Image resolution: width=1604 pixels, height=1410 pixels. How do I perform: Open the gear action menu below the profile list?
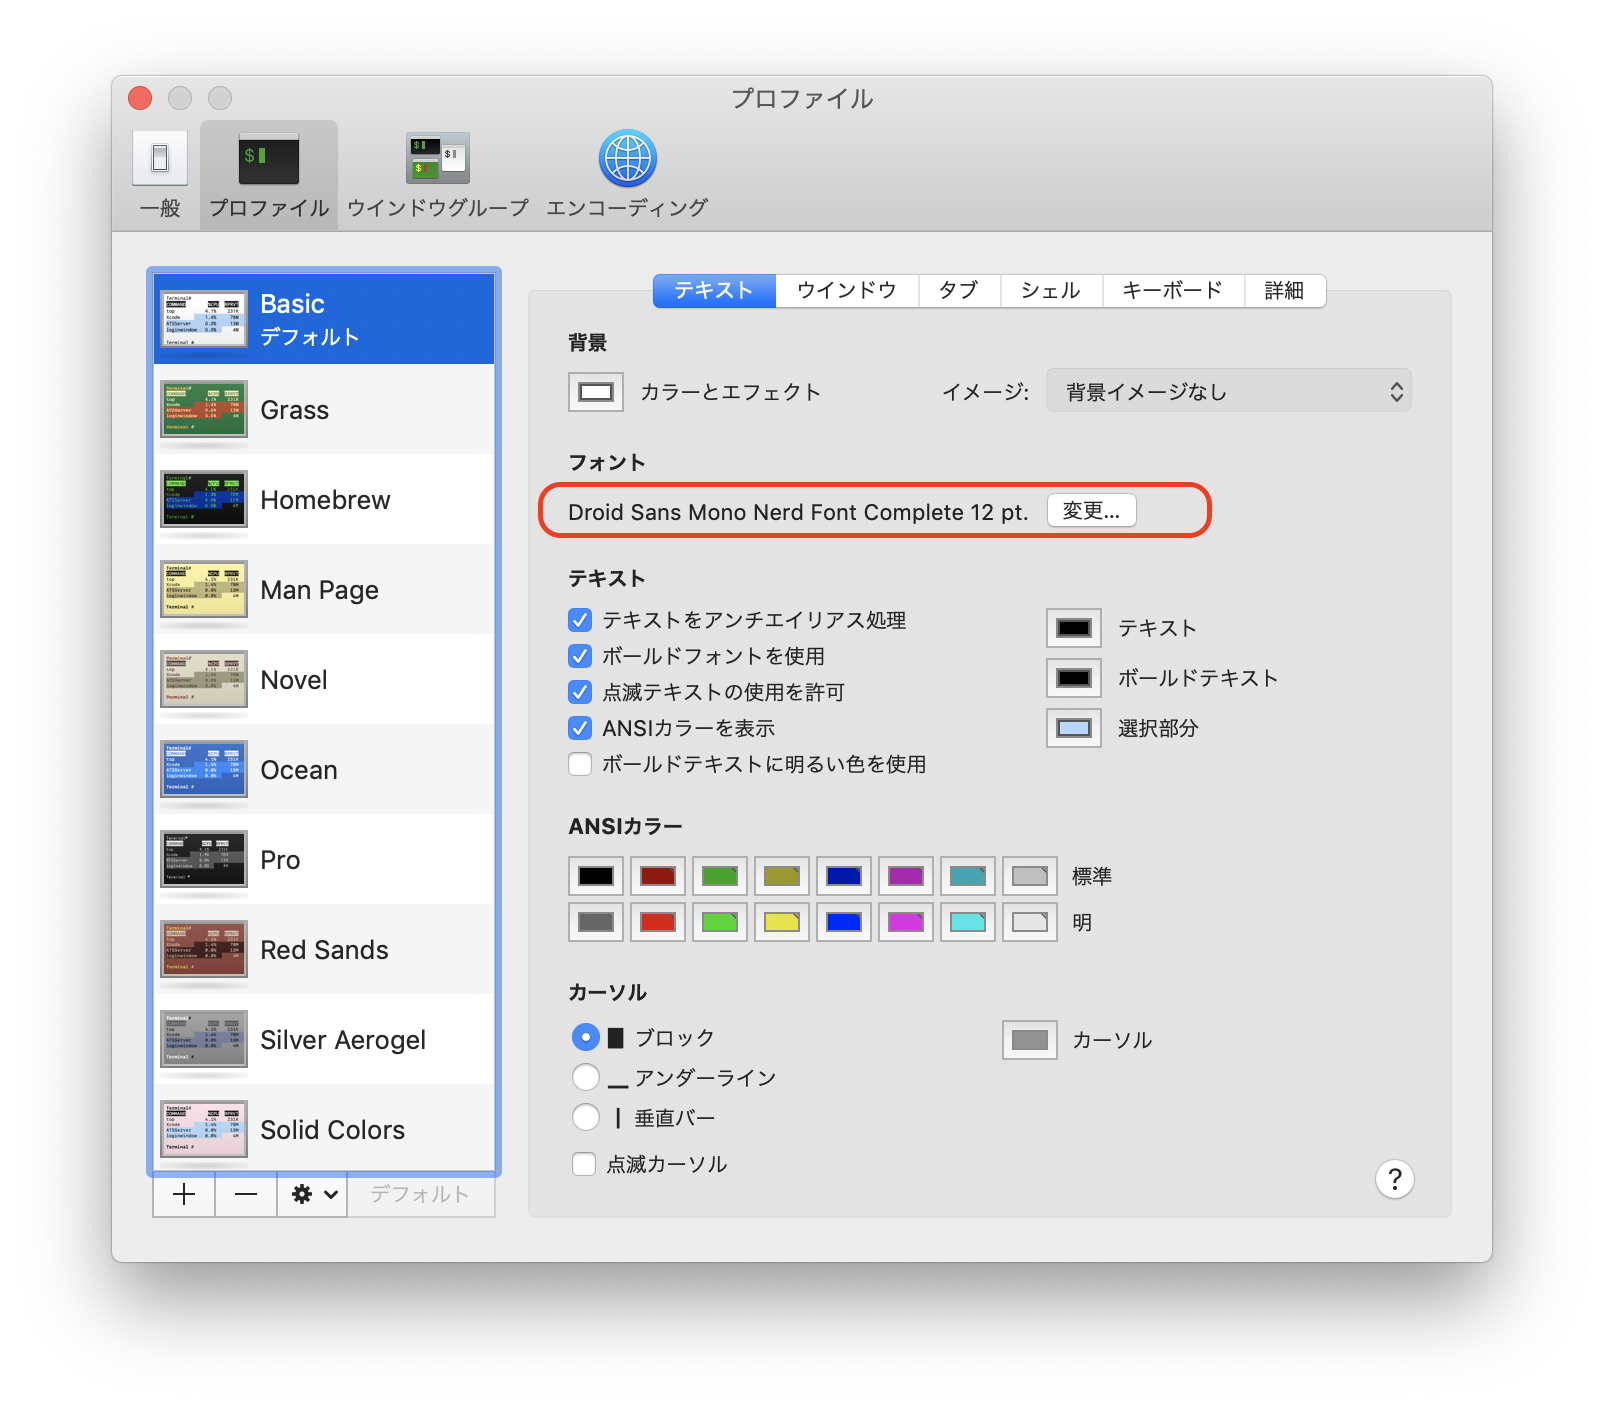coord(310,1194)
